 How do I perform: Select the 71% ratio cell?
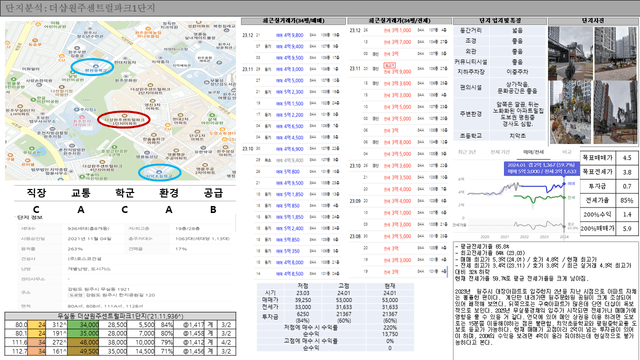[x=165, y=351]
